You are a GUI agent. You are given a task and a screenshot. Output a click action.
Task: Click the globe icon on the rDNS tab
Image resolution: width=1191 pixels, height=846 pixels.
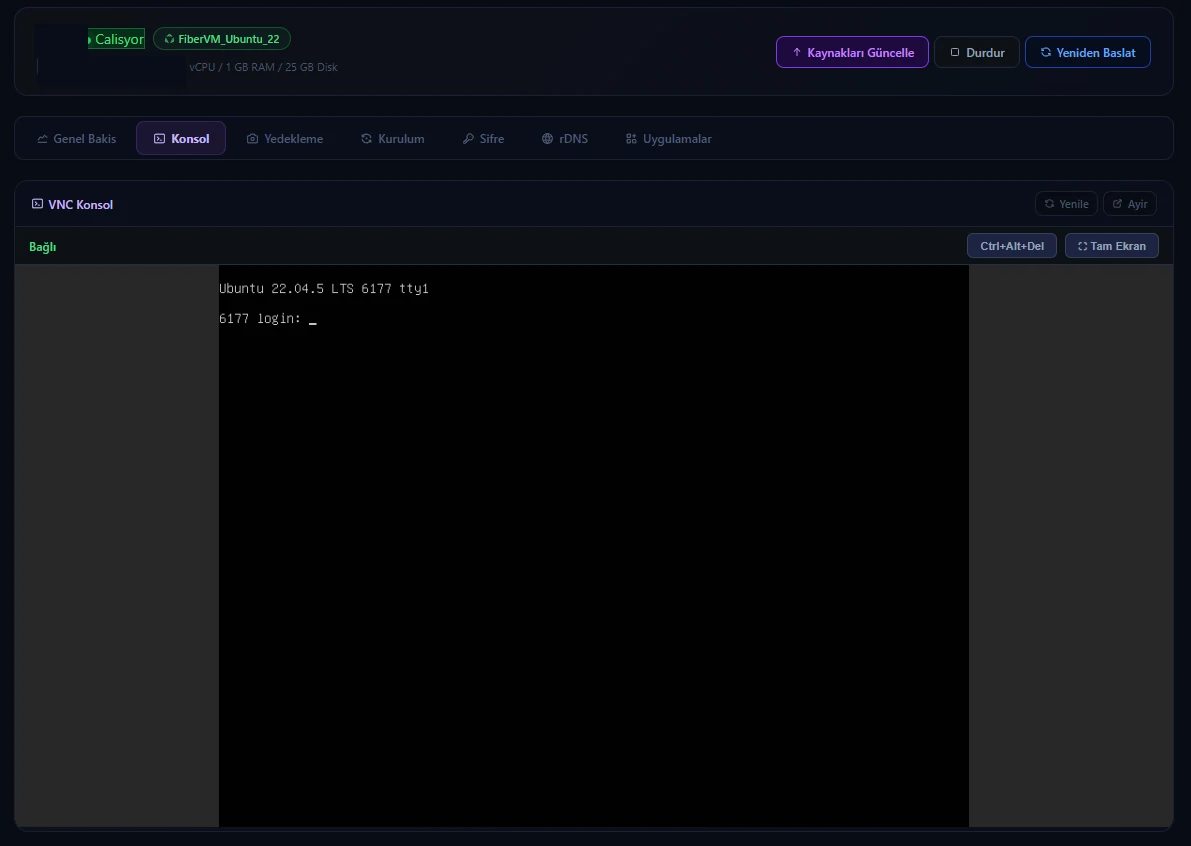(x=547, y=139)
